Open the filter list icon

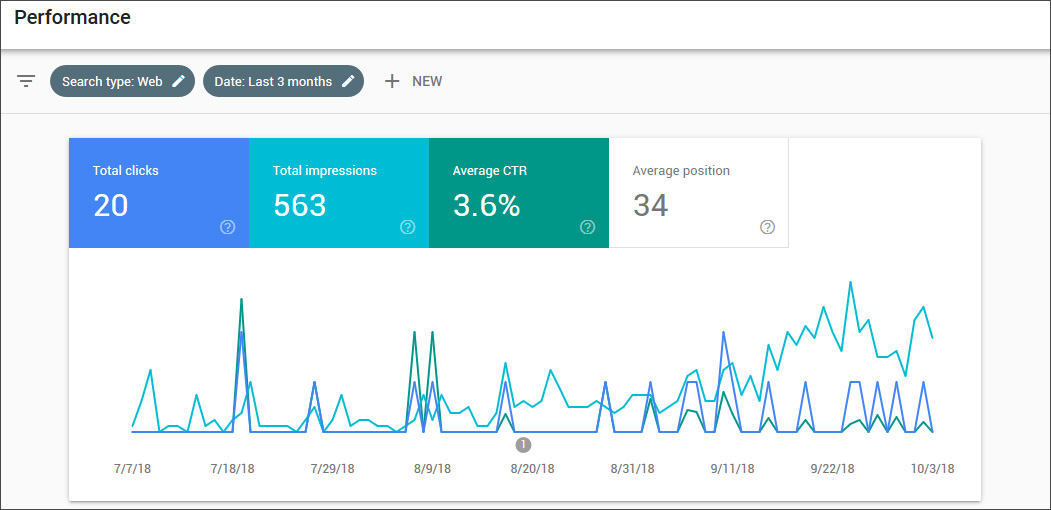point(26,81)
